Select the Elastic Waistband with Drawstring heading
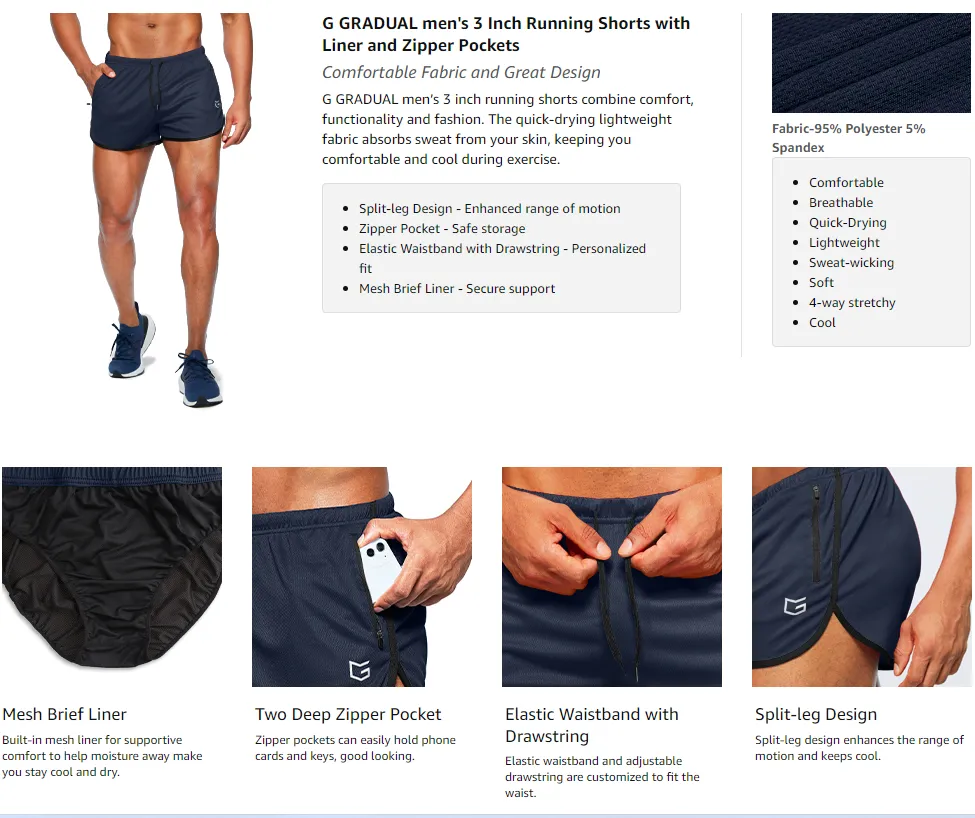This screenshot has width=975, height=818. (x=591, y=725)
